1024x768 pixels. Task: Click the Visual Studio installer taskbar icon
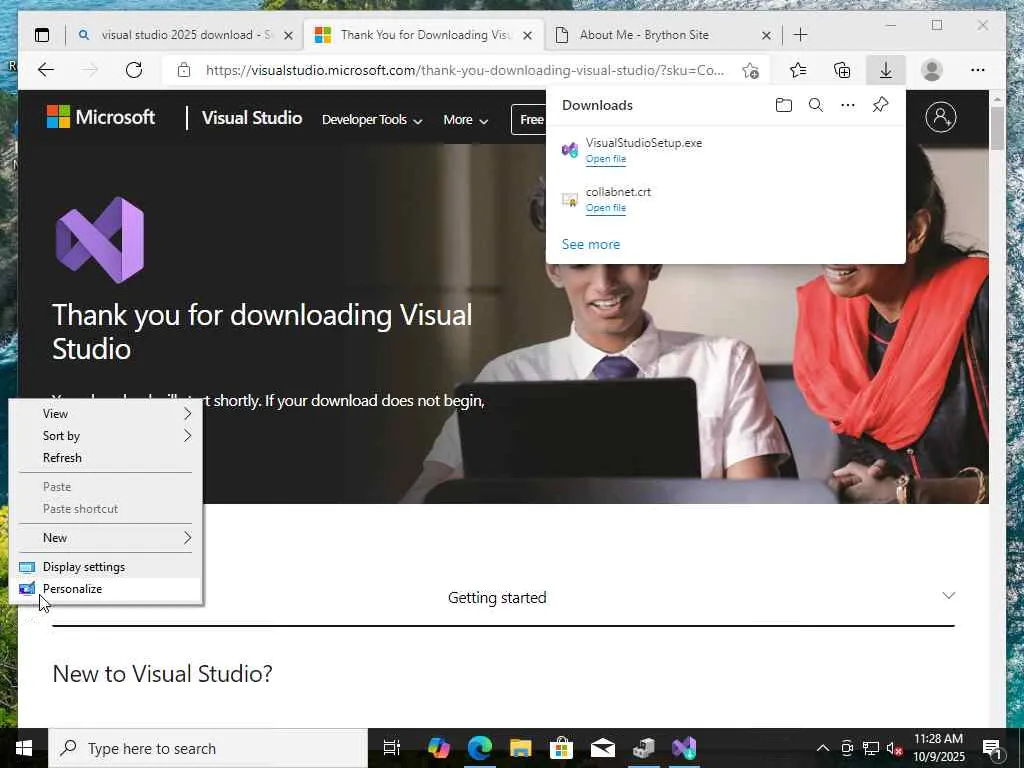coord(684,748)
